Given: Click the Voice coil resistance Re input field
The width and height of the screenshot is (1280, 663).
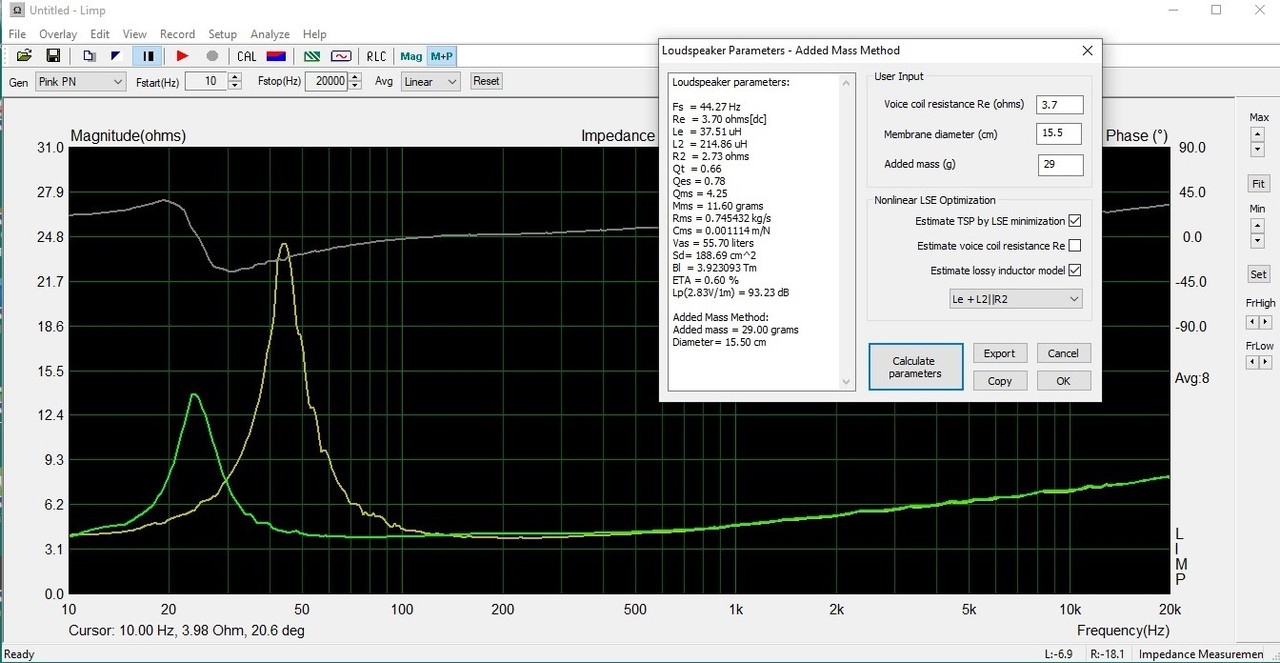Looking at the screenshot, I should coord(1060,104).
